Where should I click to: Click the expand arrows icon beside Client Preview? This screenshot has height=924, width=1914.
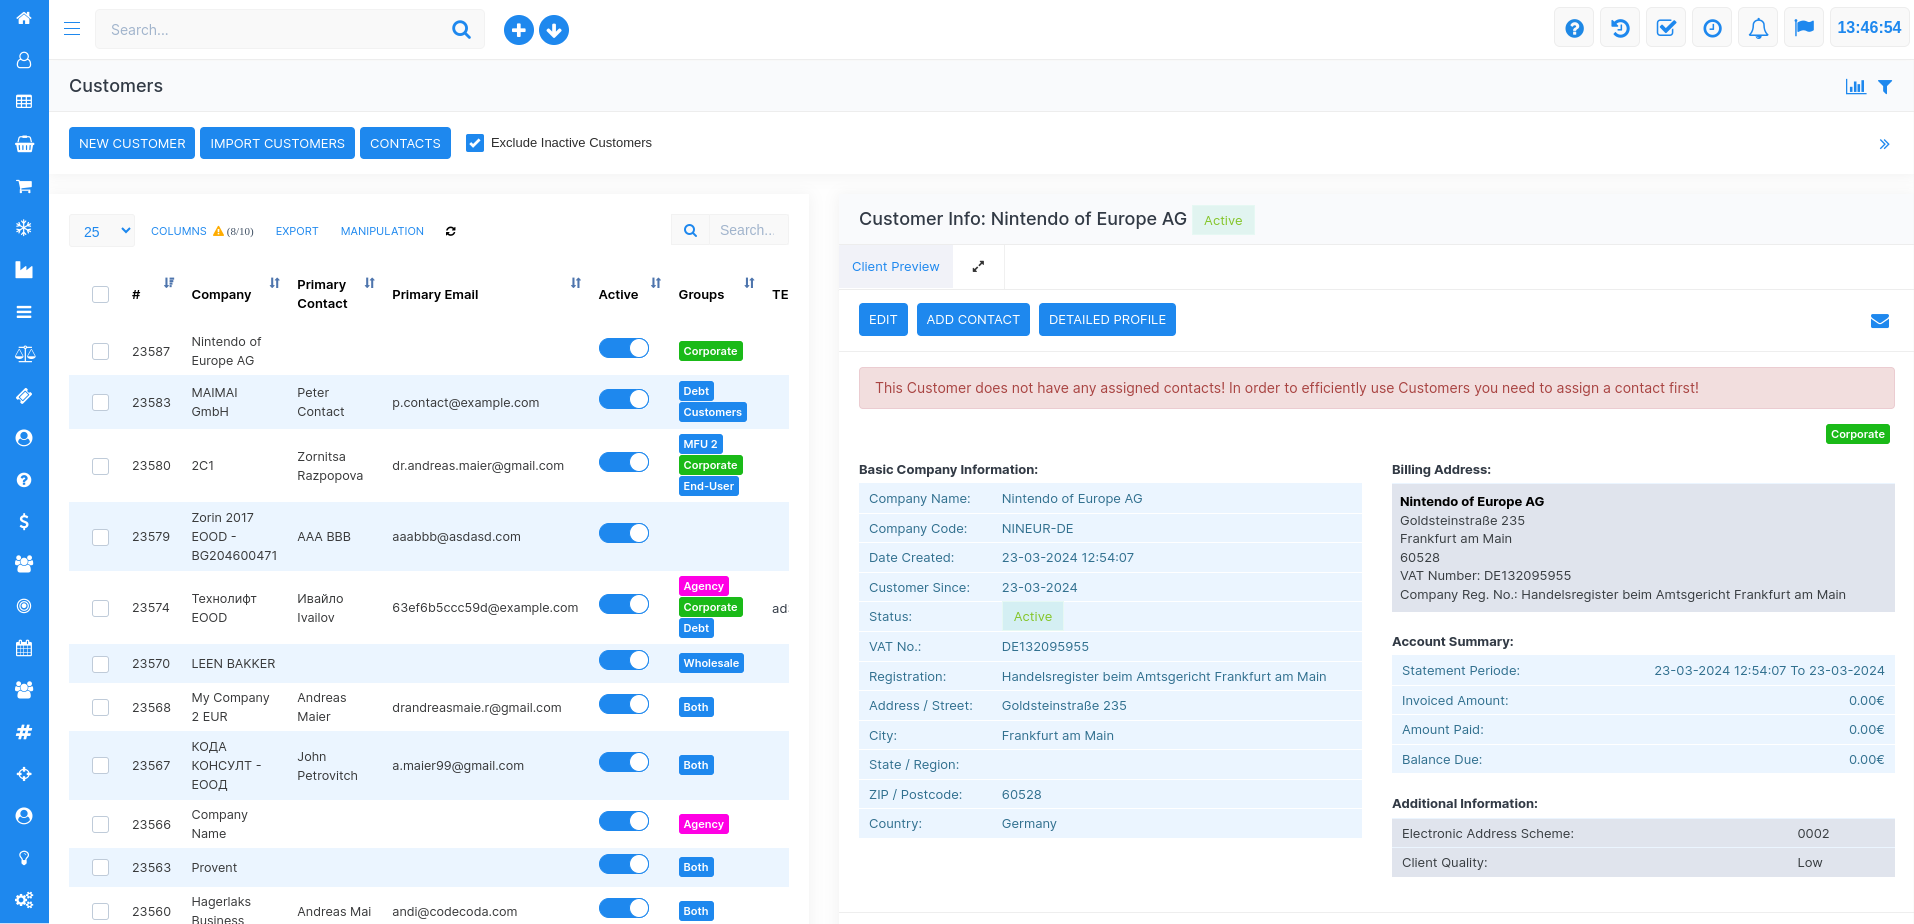click(978, 267)
